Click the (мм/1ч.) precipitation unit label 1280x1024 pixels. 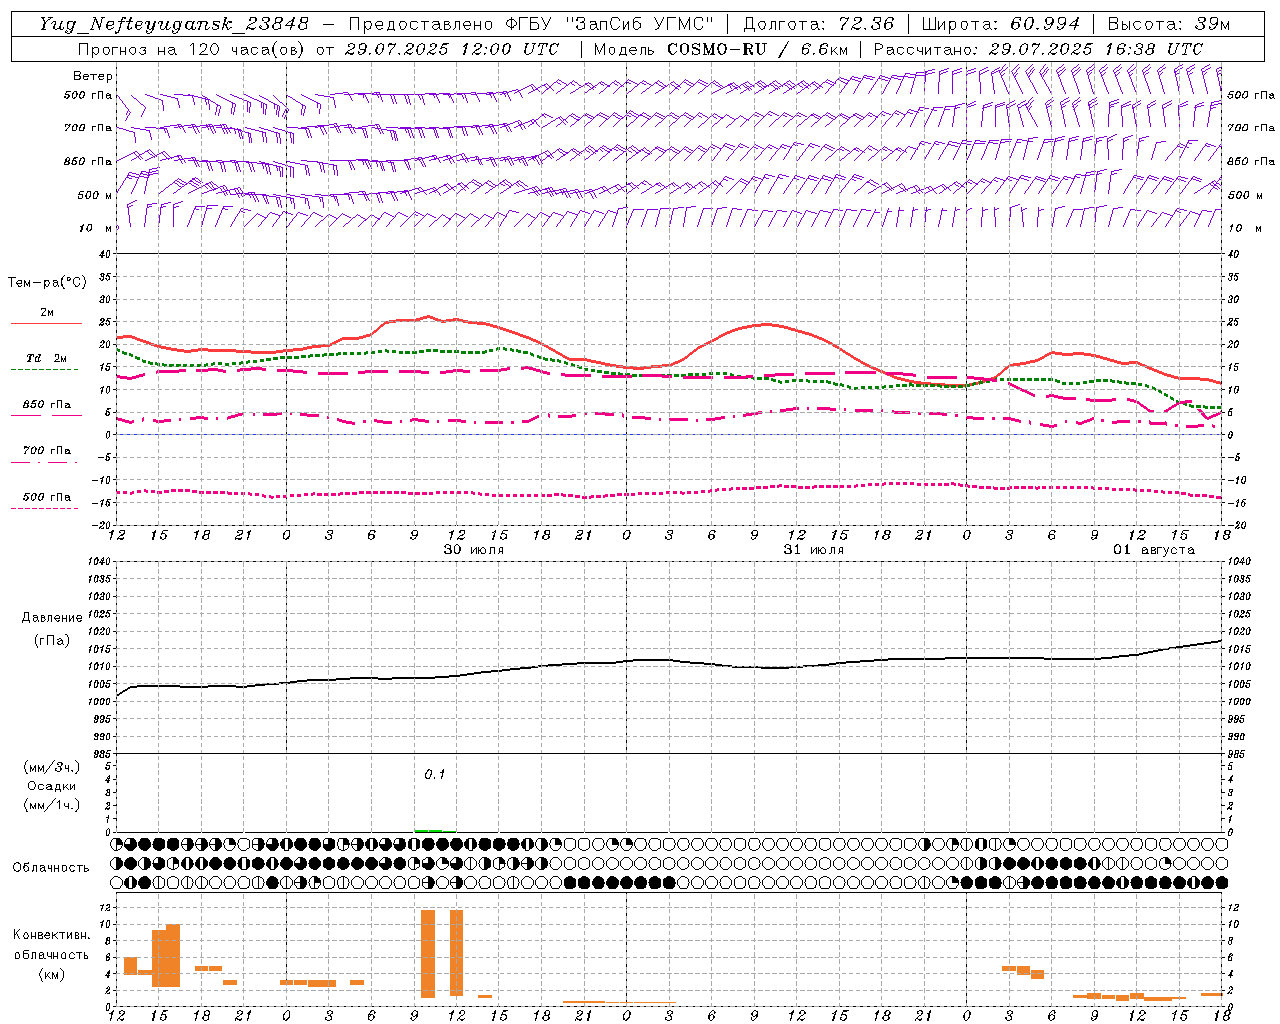click(x=52, y=805)
